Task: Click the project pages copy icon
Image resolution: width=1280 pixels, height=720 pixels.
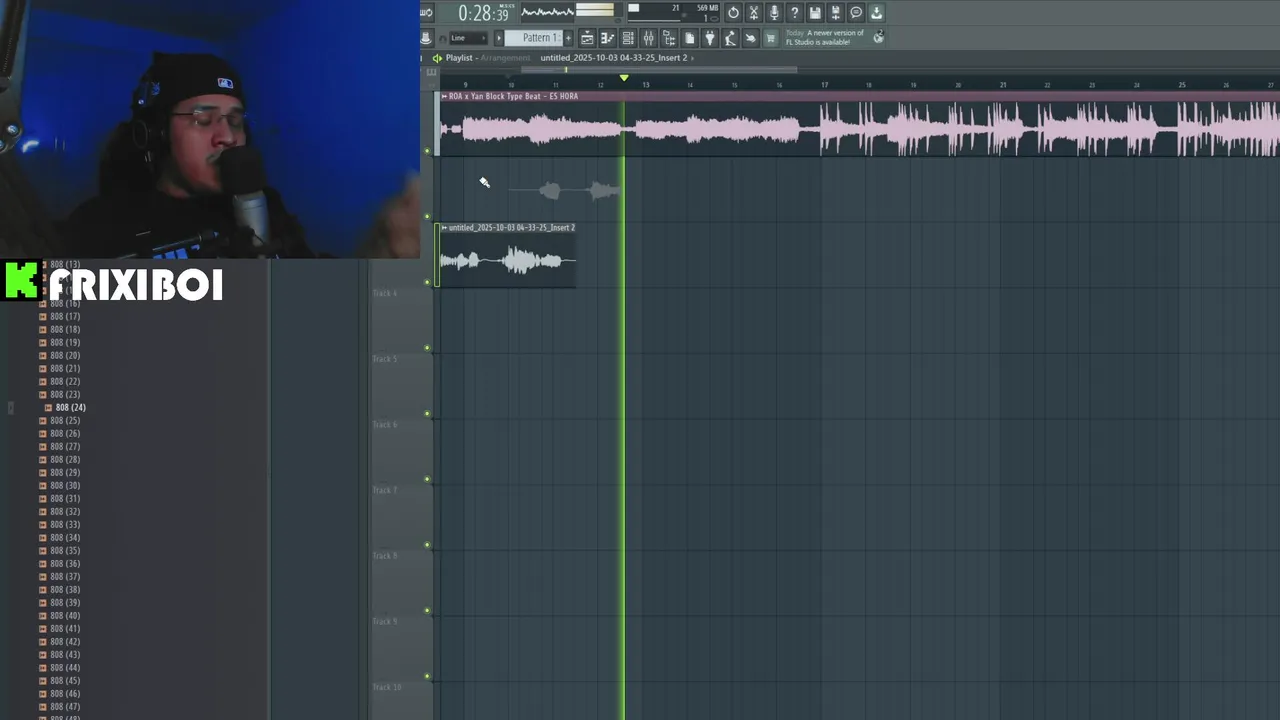Action: tap(689, 38)
